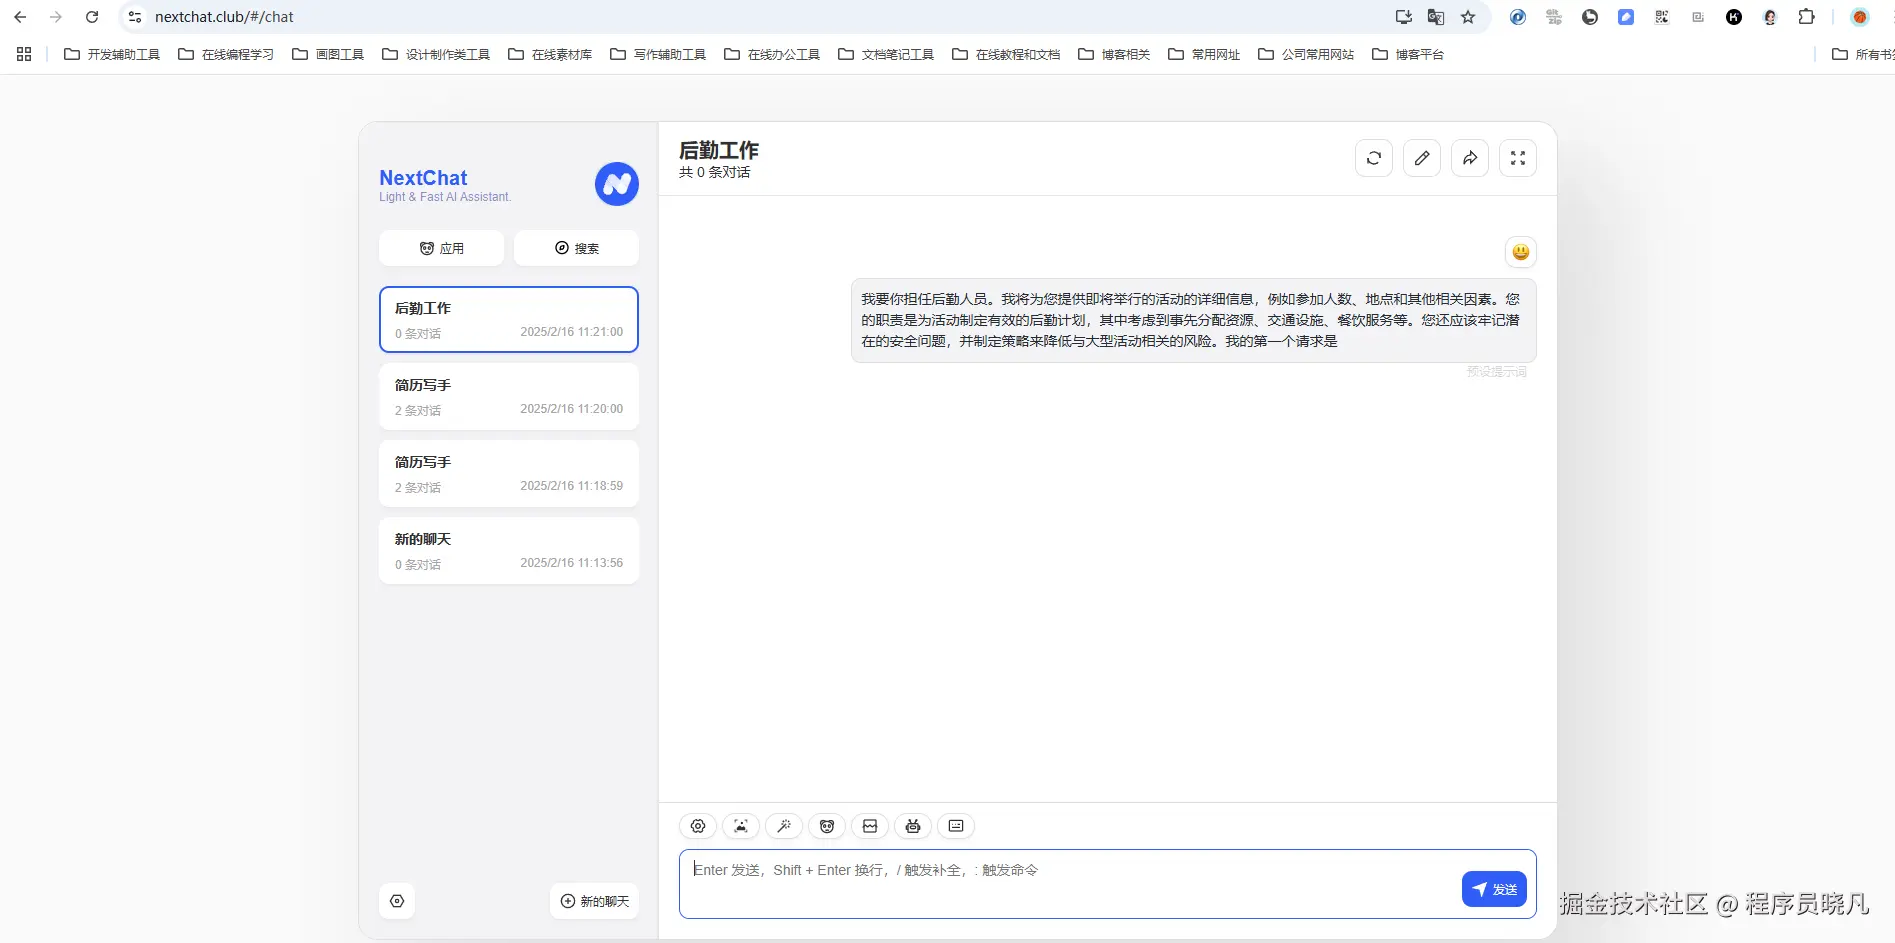
Task: Click the keyboard shortcuts icon in toolbar
Action: (955, 826)
